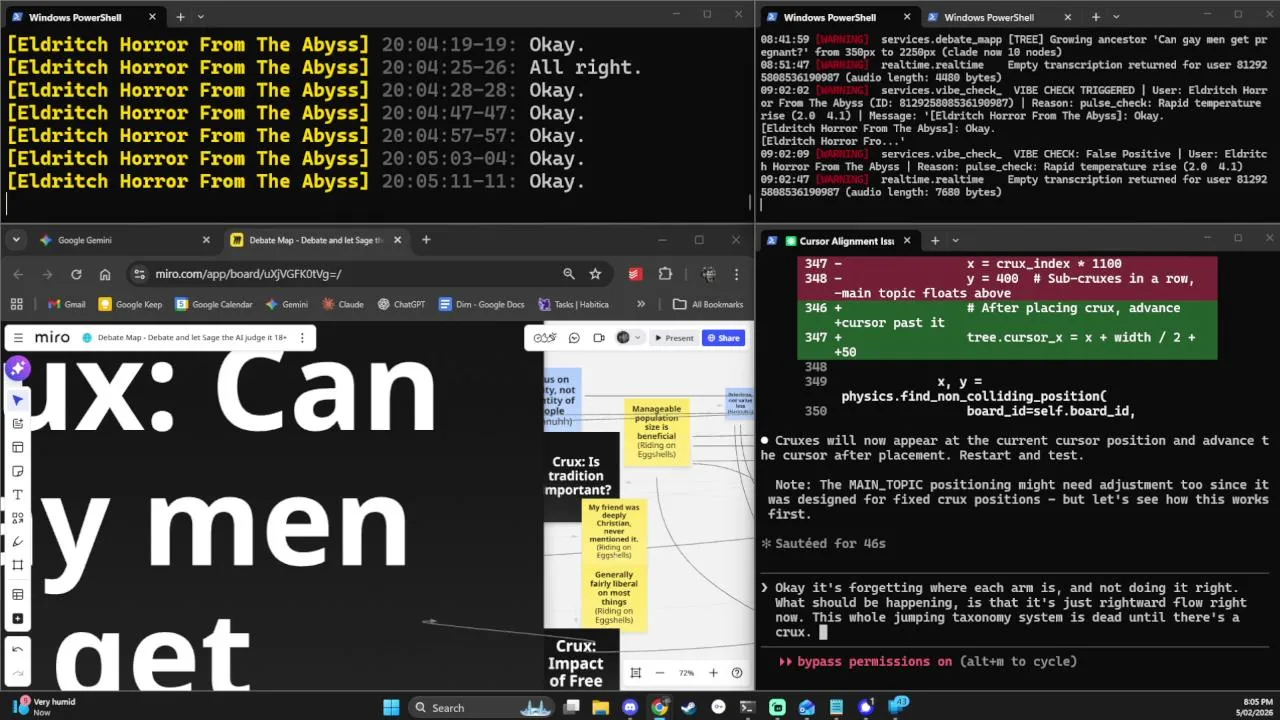Select first Windows PowerShell tab top-right window
This screenshot has width=1280, height=720.
pyautogui.click(x=839, y=17)
